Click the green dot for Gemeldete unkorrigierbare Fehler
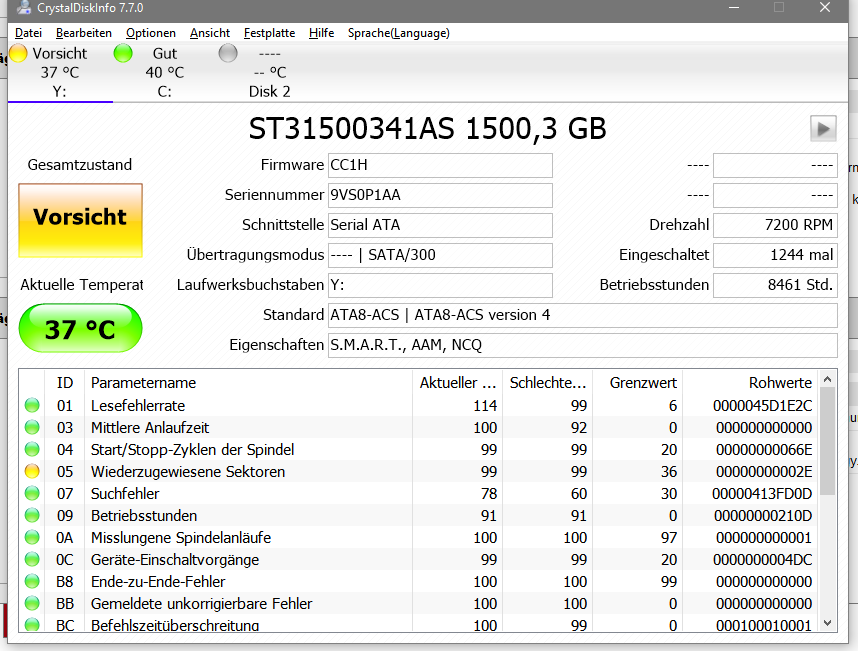The image size is (858, 651). pos(32,603)
